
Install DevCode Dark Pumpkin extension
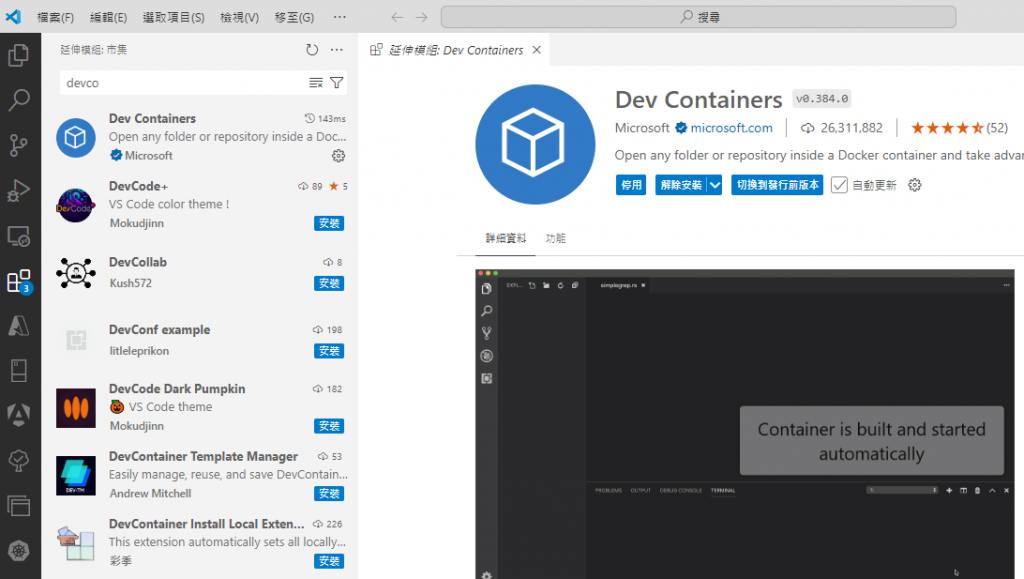(x=329, y=426)
